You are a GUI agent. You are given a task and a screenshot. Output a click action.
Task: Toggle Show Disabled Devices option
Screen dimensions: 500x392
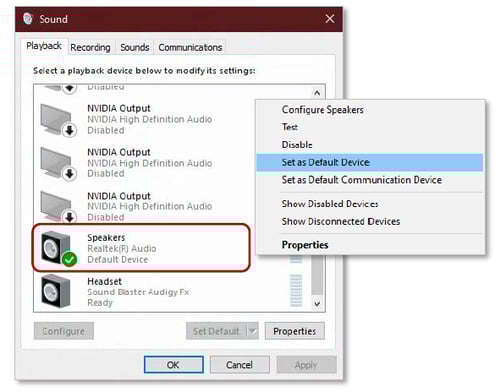click(370, 204)
